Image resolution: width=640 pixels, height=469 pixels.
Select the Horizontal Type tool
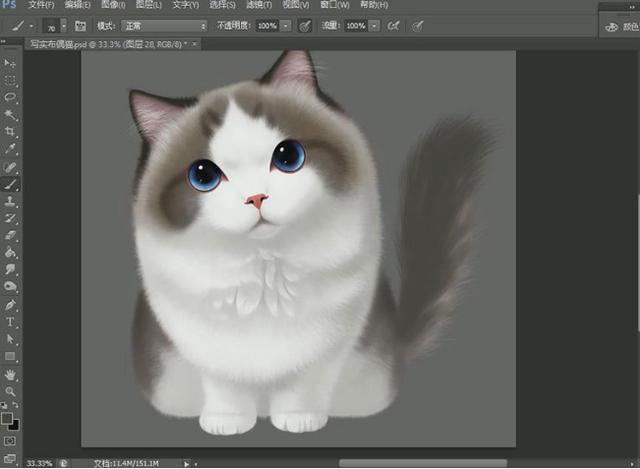11,322
